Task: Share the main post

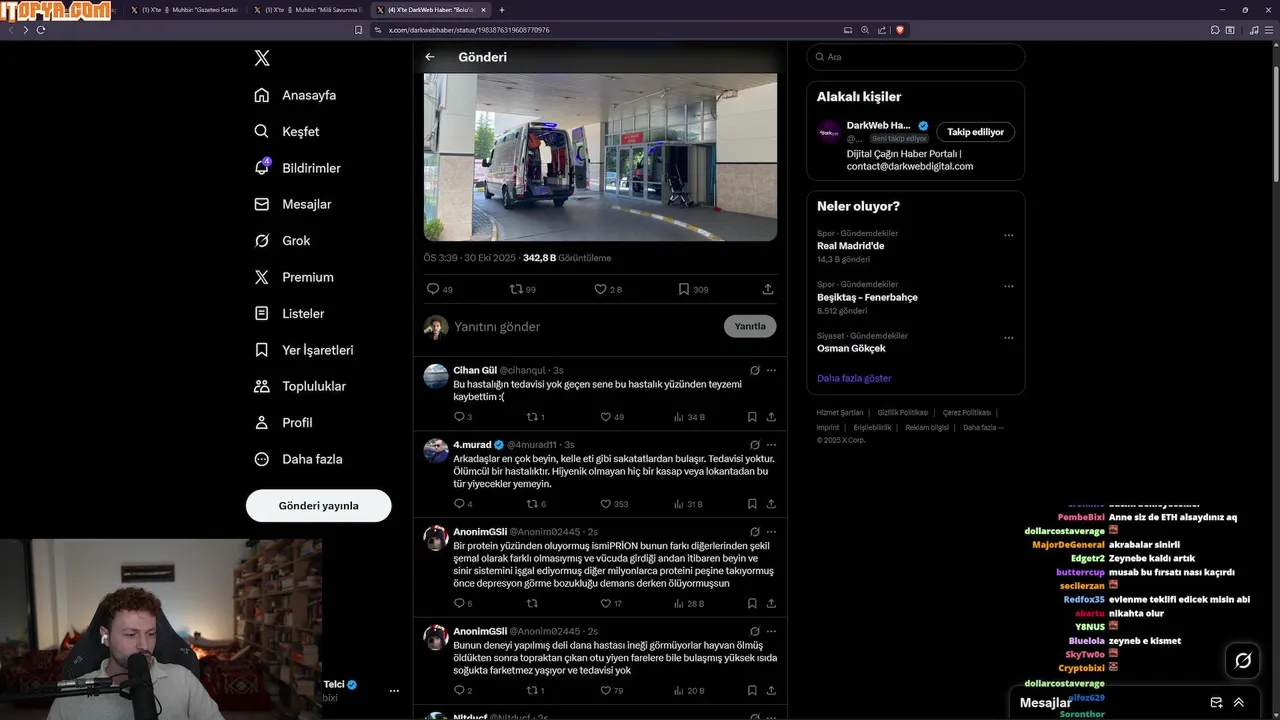Action: tap(768, 289)
